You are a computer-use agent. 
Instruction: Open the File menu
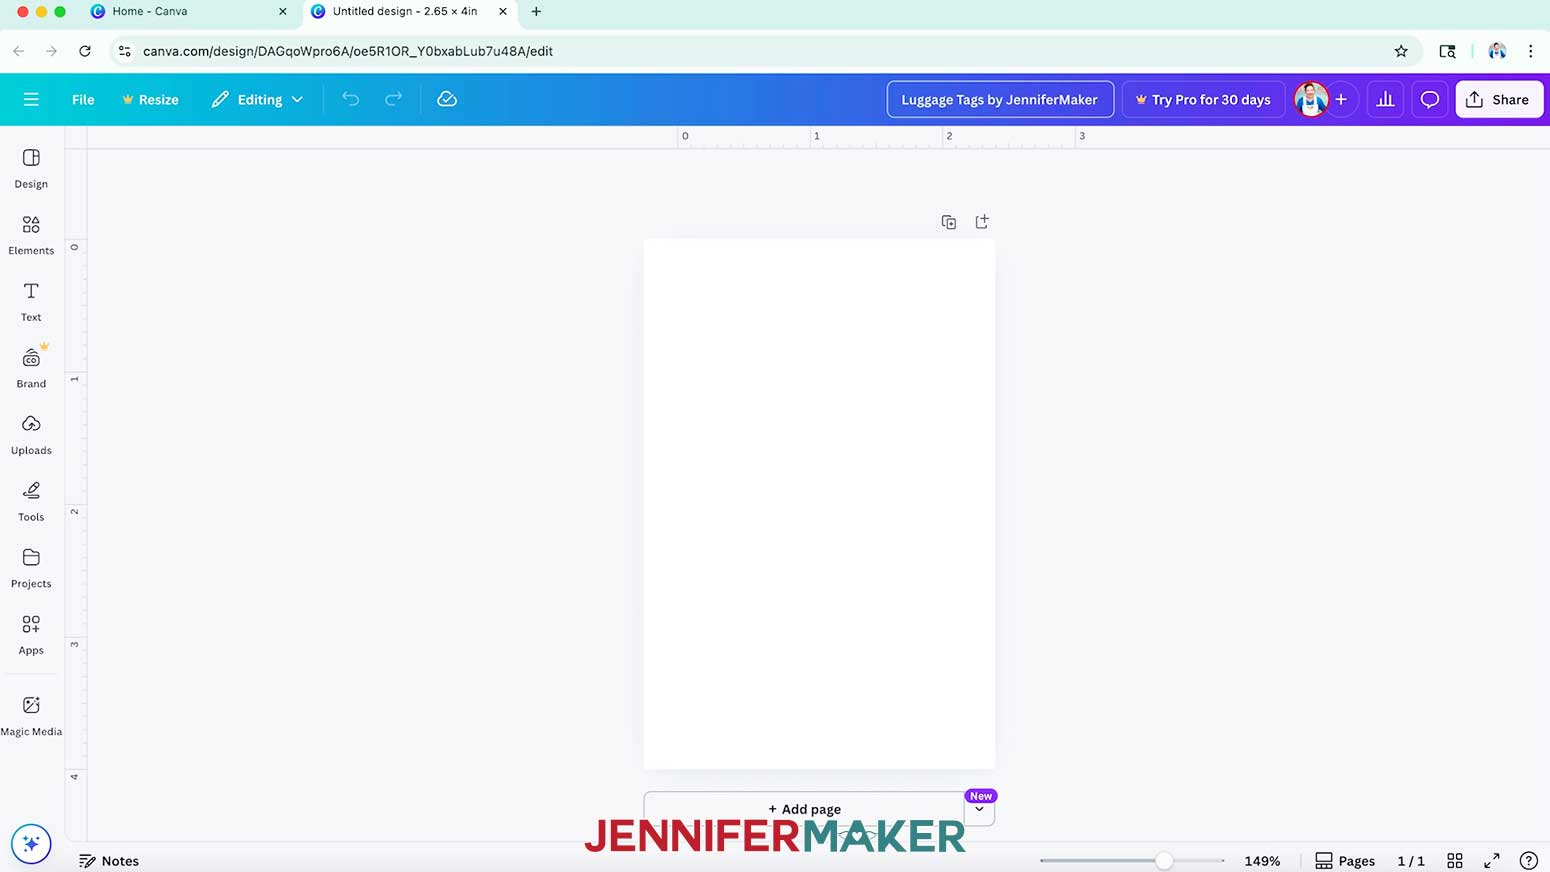83,99
